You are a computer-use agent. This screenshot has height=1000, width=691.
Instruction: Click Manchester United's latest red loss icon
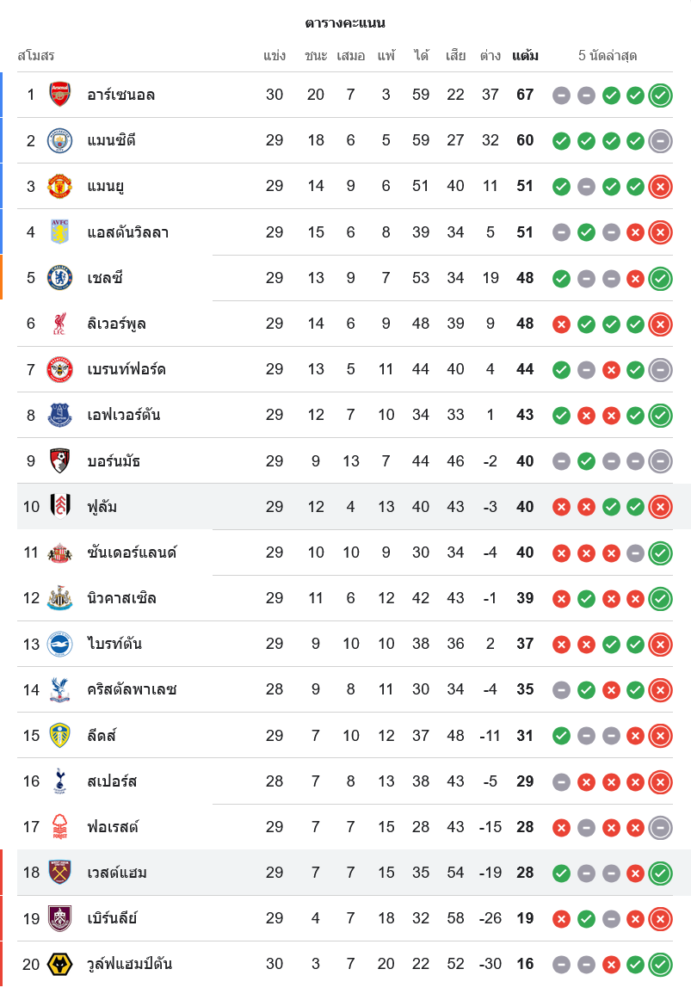(x=660, y=187)
